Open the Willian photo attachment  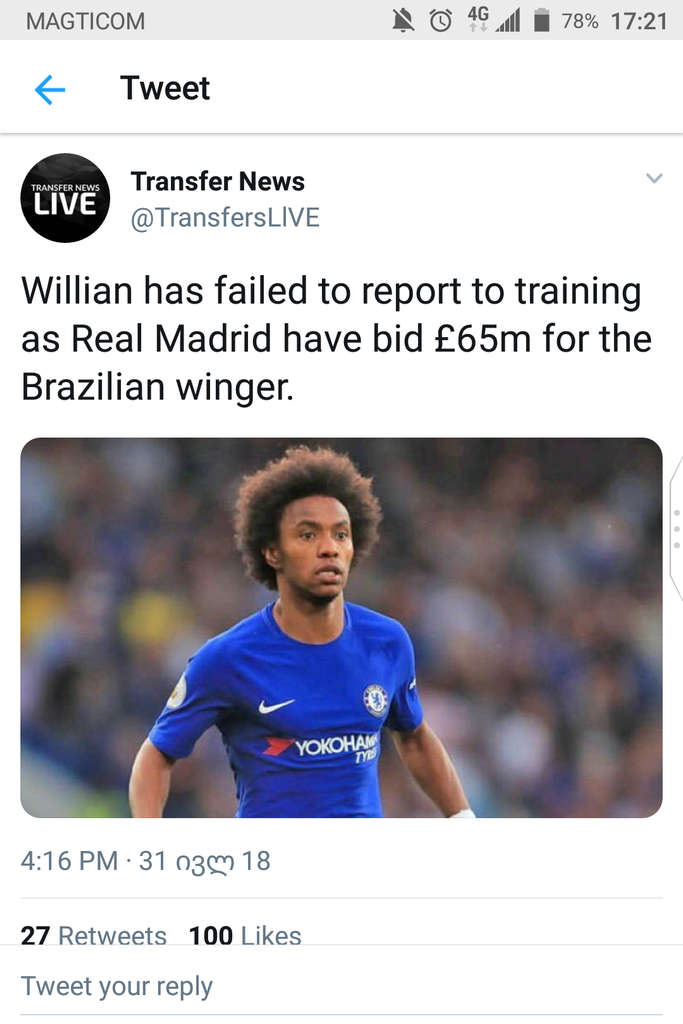(x=342, y=628)
